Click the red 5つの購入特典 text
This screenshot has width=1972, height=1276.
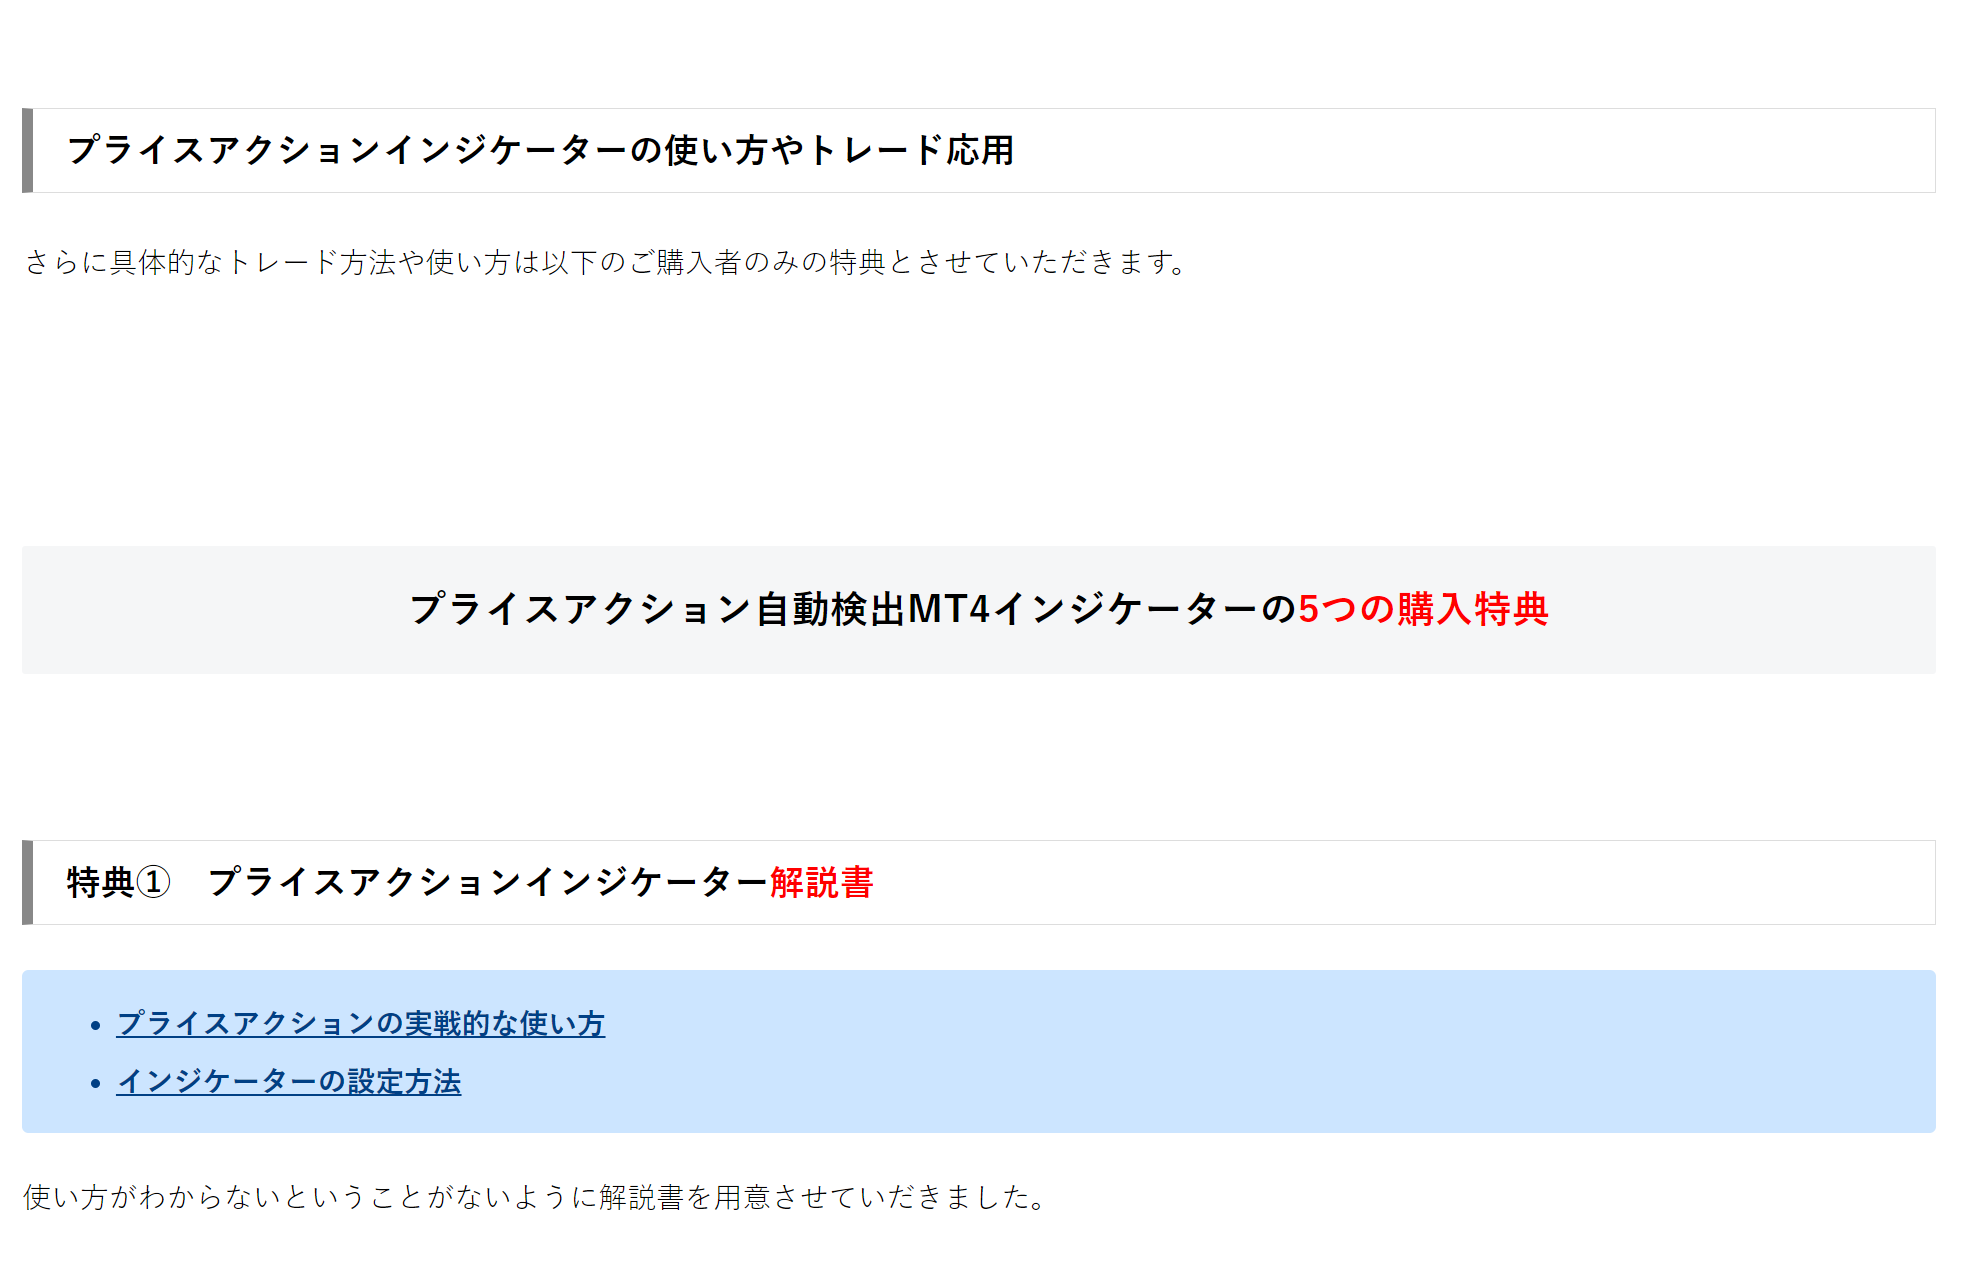click(x=1422, y=609)
